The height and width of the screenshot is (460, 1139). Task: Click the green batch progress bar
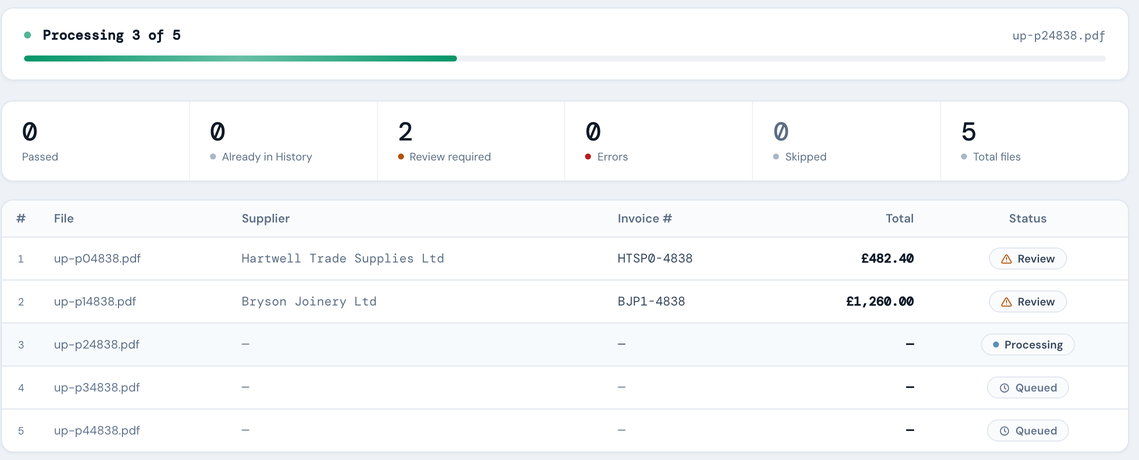(x=240, y=58)
